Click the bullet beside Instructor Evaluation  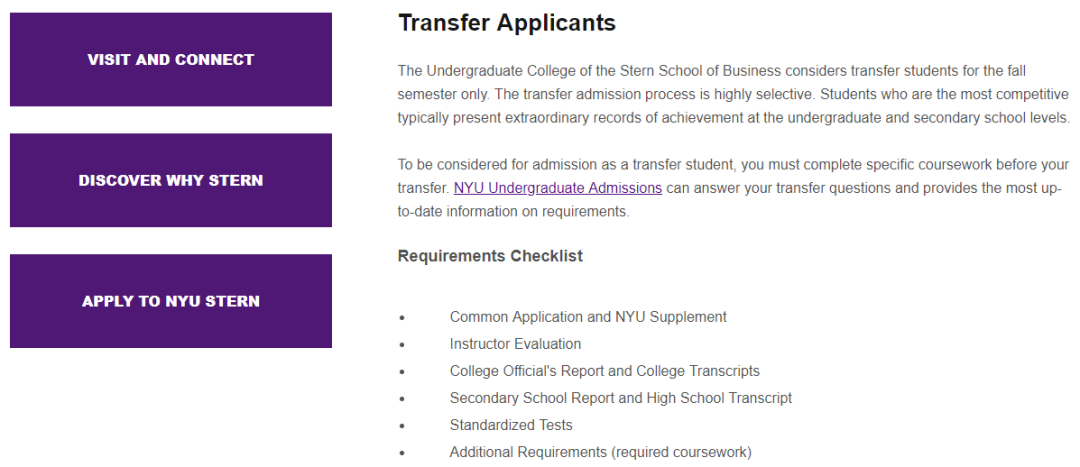coord(402,345)
